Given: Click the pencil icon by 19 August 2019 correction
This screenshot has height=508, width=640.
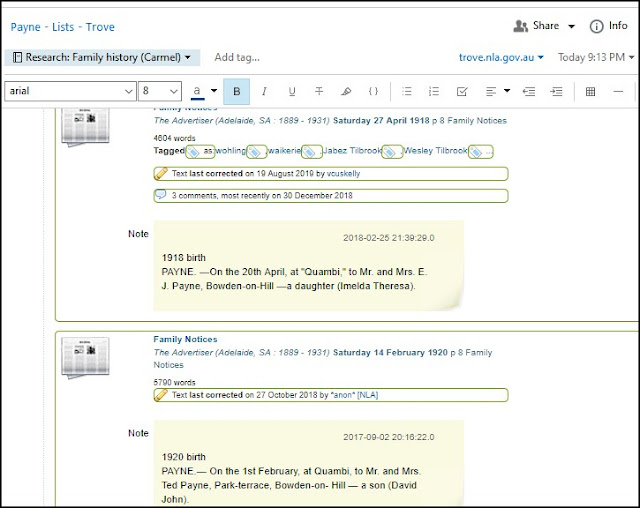Looking at the screenshot, I should 161,173.
